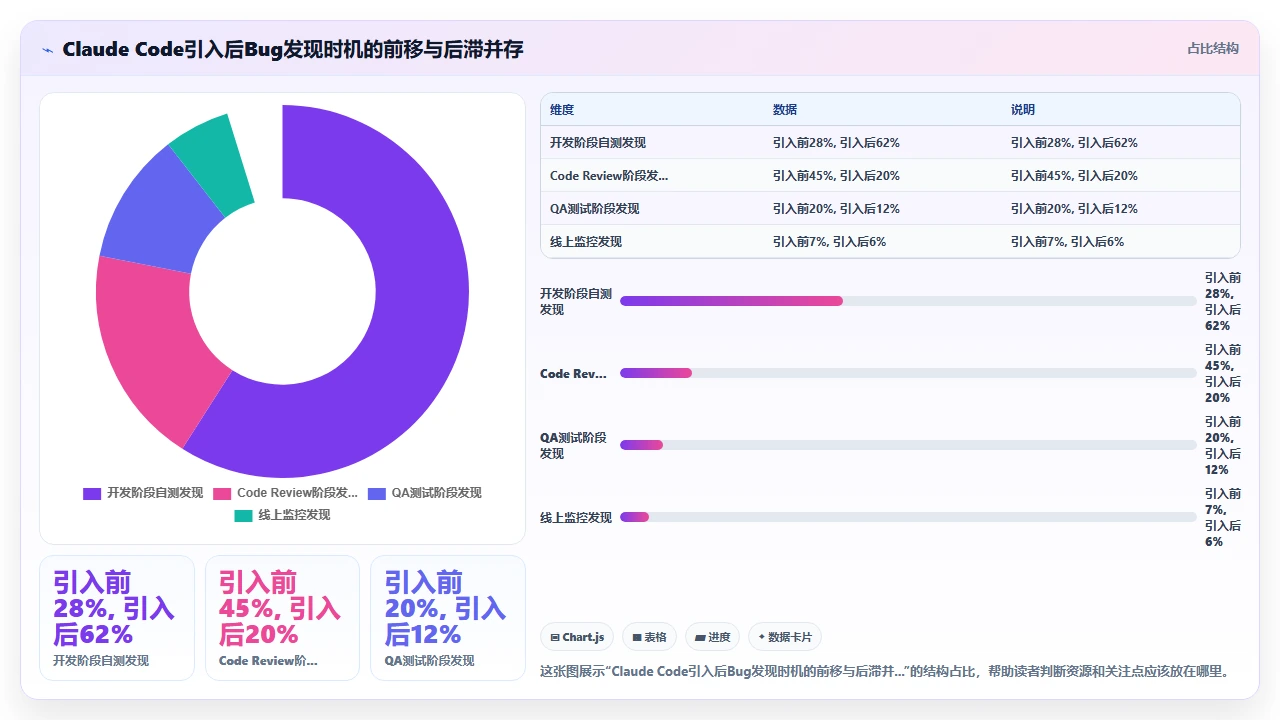The image size is (1280, 720).
Task: Click the chart title heading text
Action: point(293,50)
